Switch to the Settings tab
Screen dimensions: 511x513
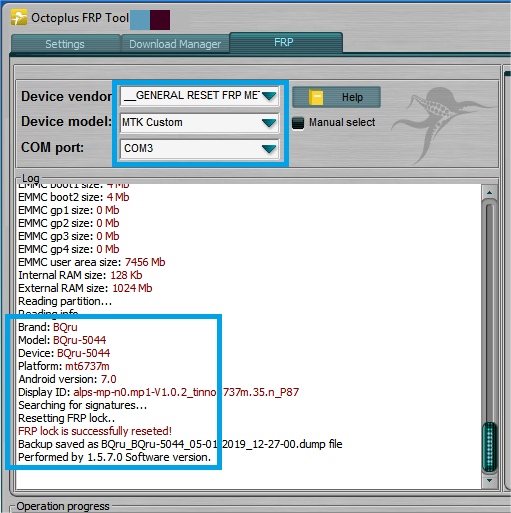[x=65, y=44]
